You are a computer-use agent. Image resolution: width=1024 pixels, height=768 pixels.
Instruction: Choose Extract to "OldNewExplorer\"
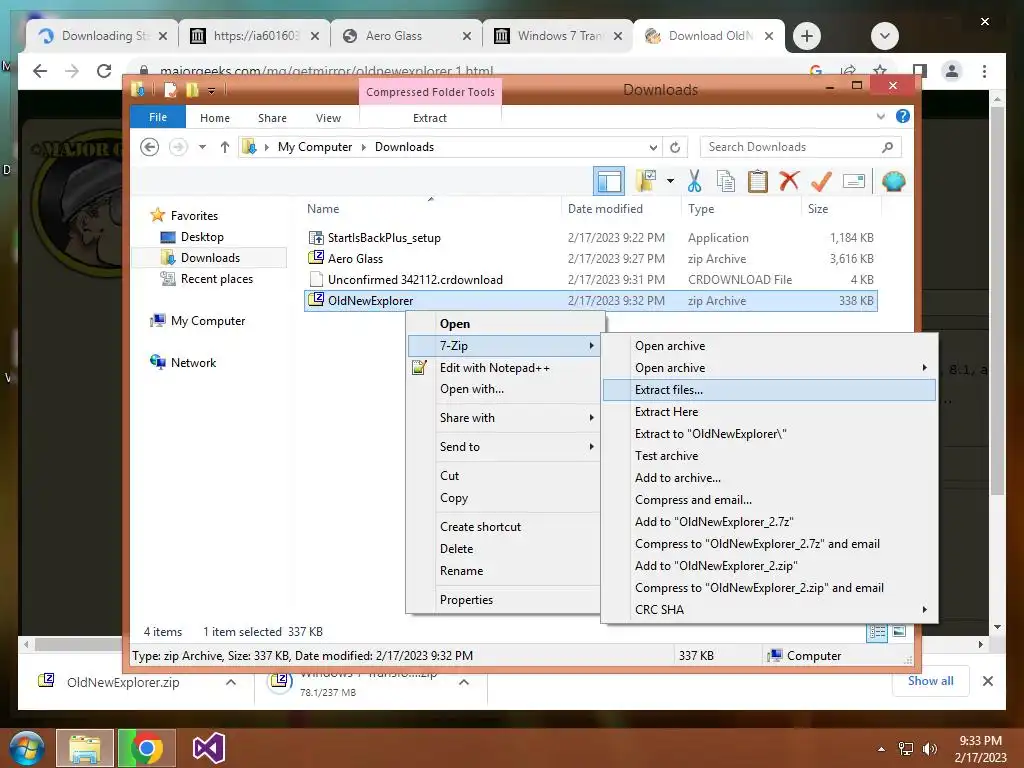pos(769,434)
